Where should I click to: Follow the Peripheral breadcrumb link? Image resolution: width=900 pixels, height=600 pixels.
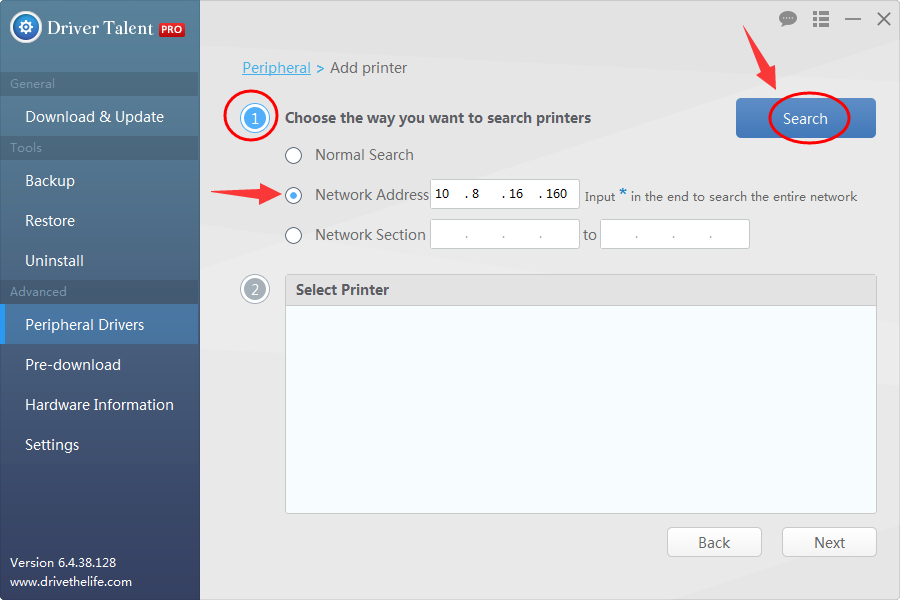click(276, 68)
